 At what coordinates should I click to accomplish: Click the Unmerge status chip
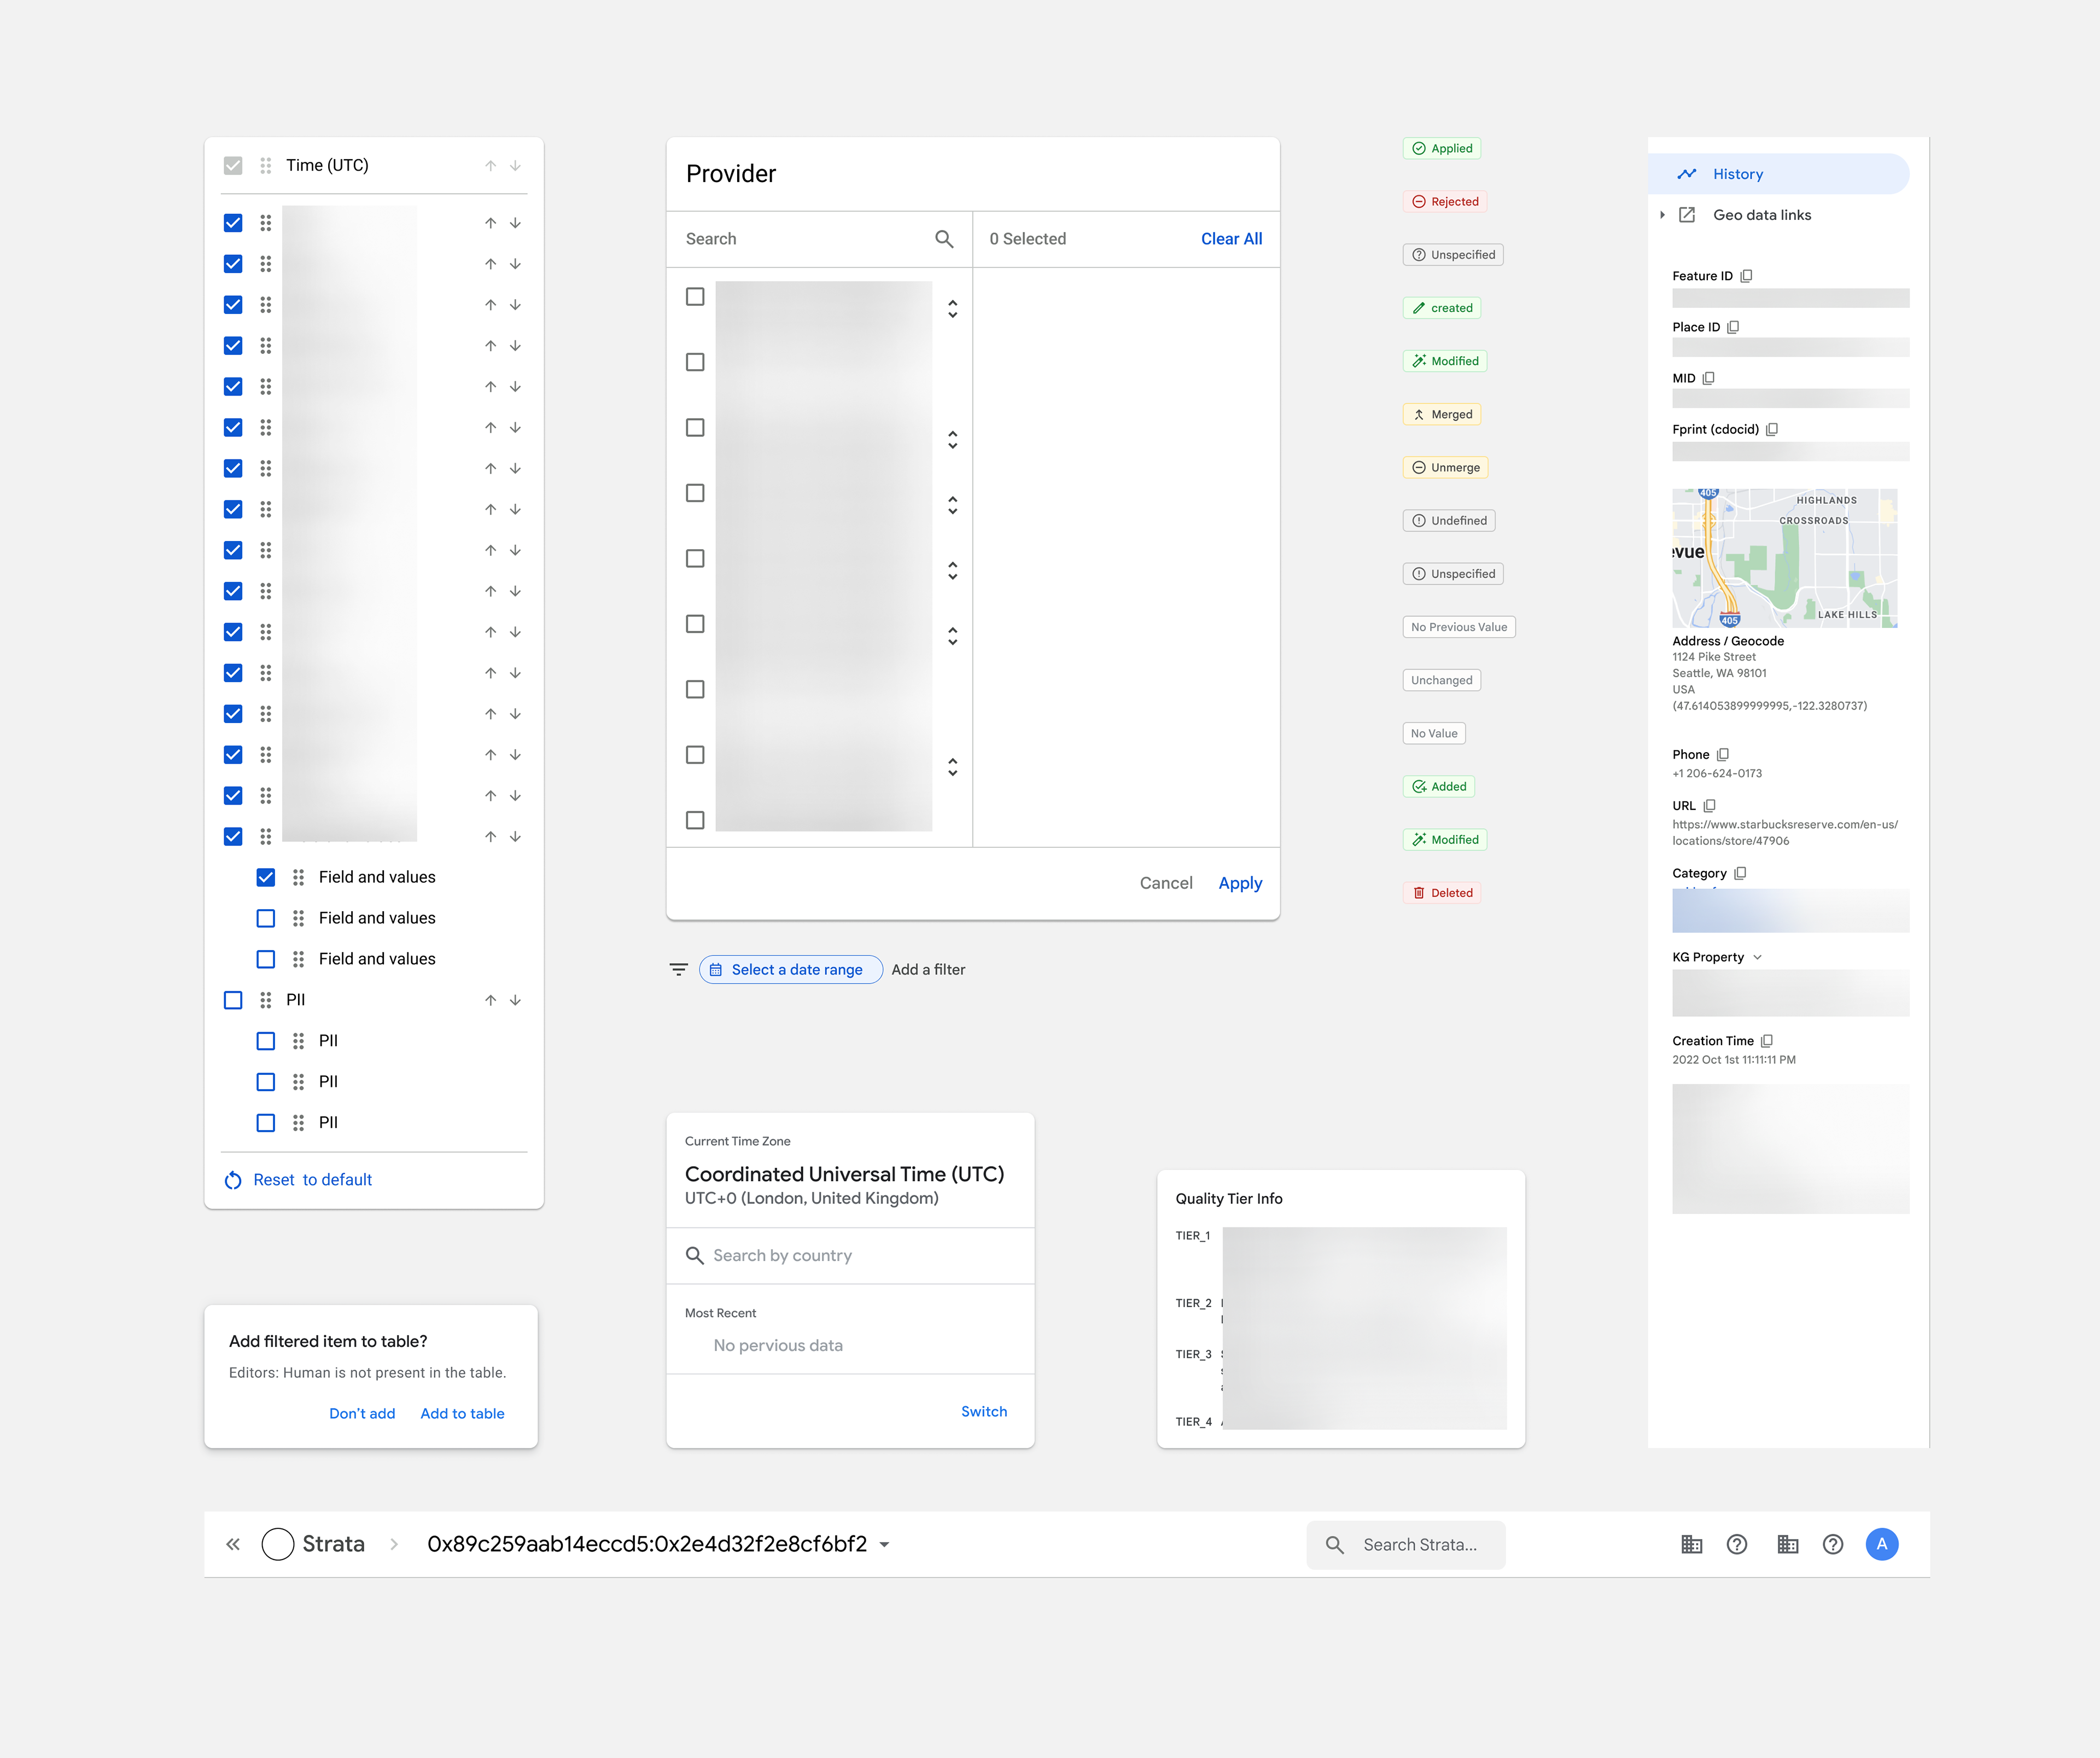(x=1446, y=467)
